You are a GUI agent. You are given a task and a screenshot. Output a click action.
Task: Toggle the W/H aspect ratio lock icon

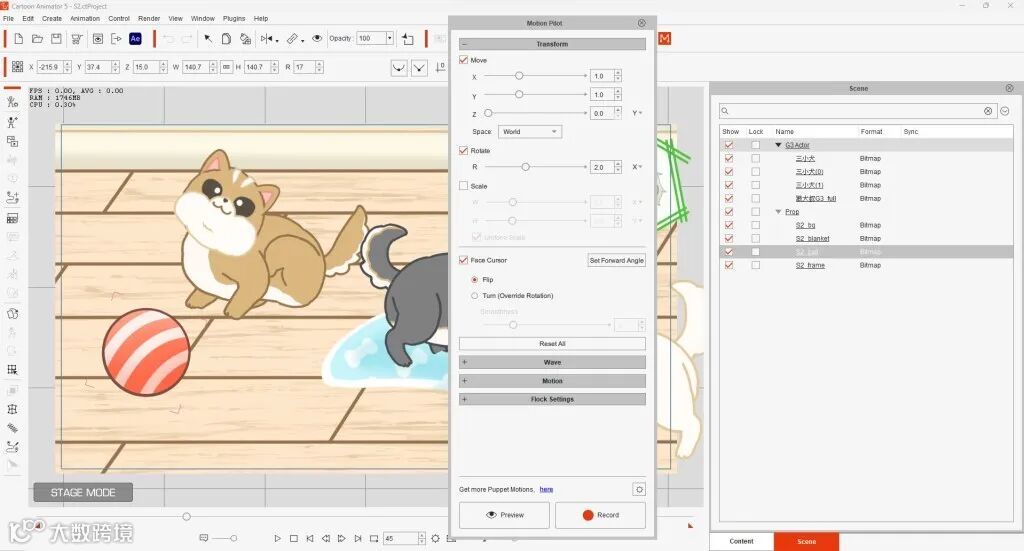(x=227, y=67)
